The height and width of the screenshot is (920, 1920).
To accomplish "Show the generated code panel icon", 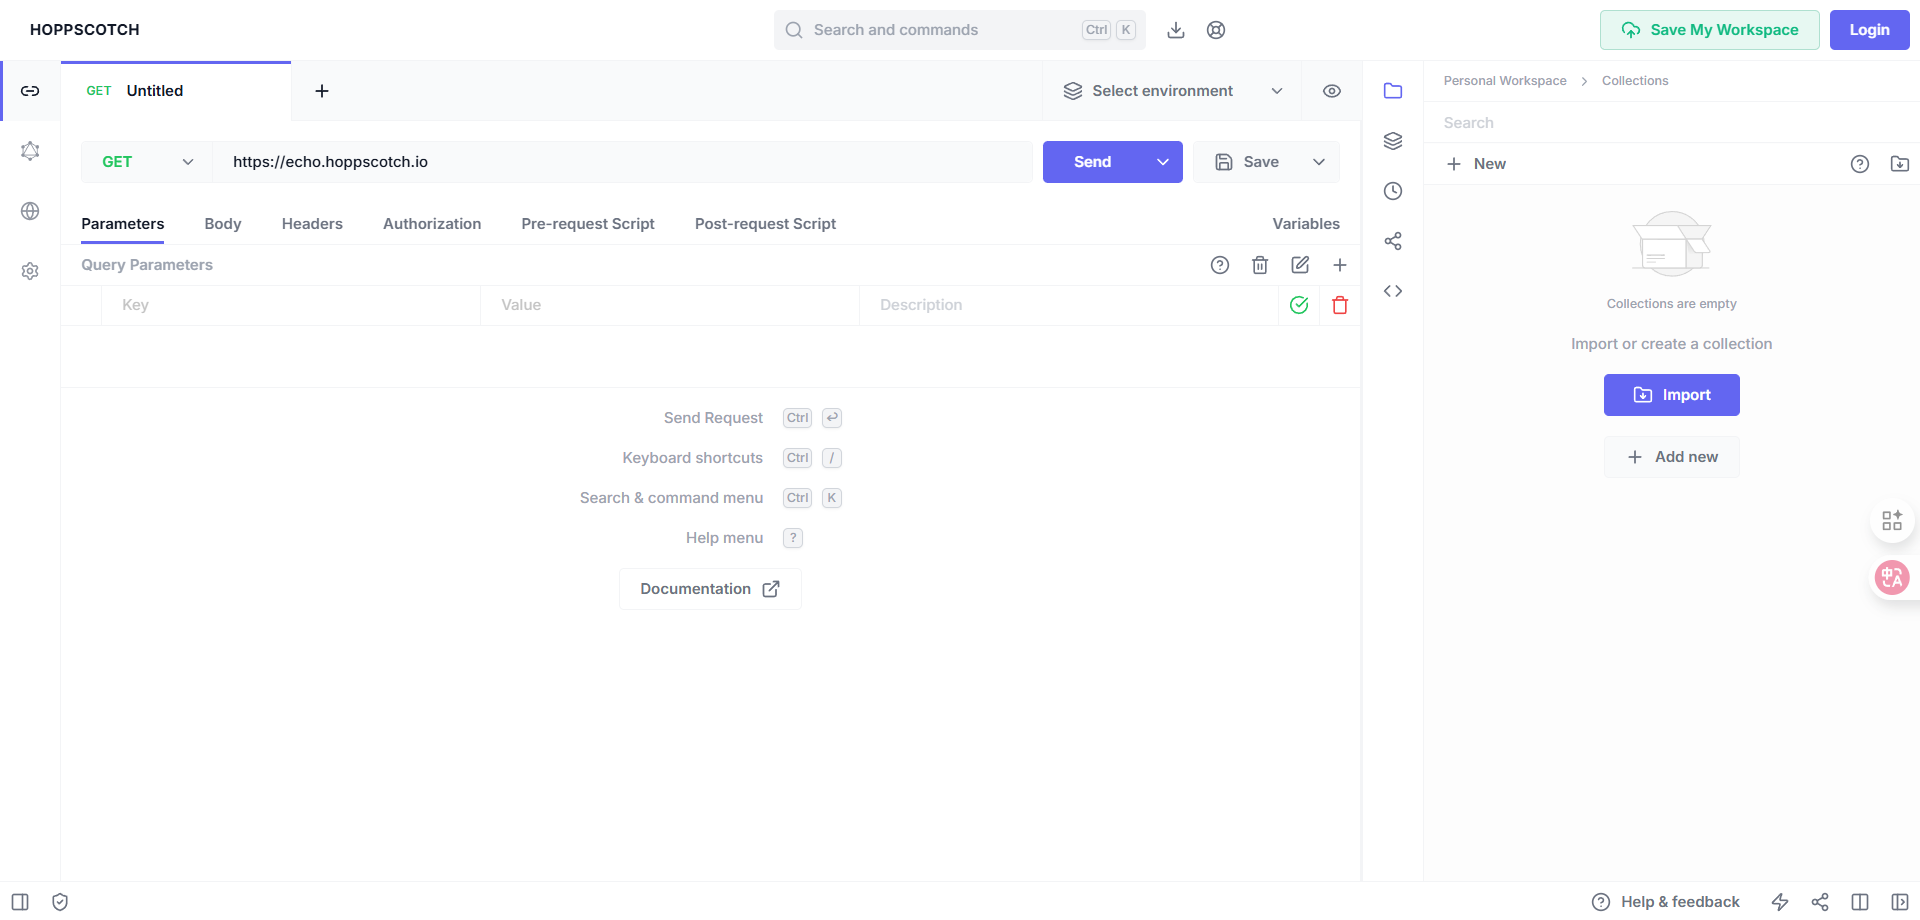I will pyautogui.click(x=1393, y=291).
